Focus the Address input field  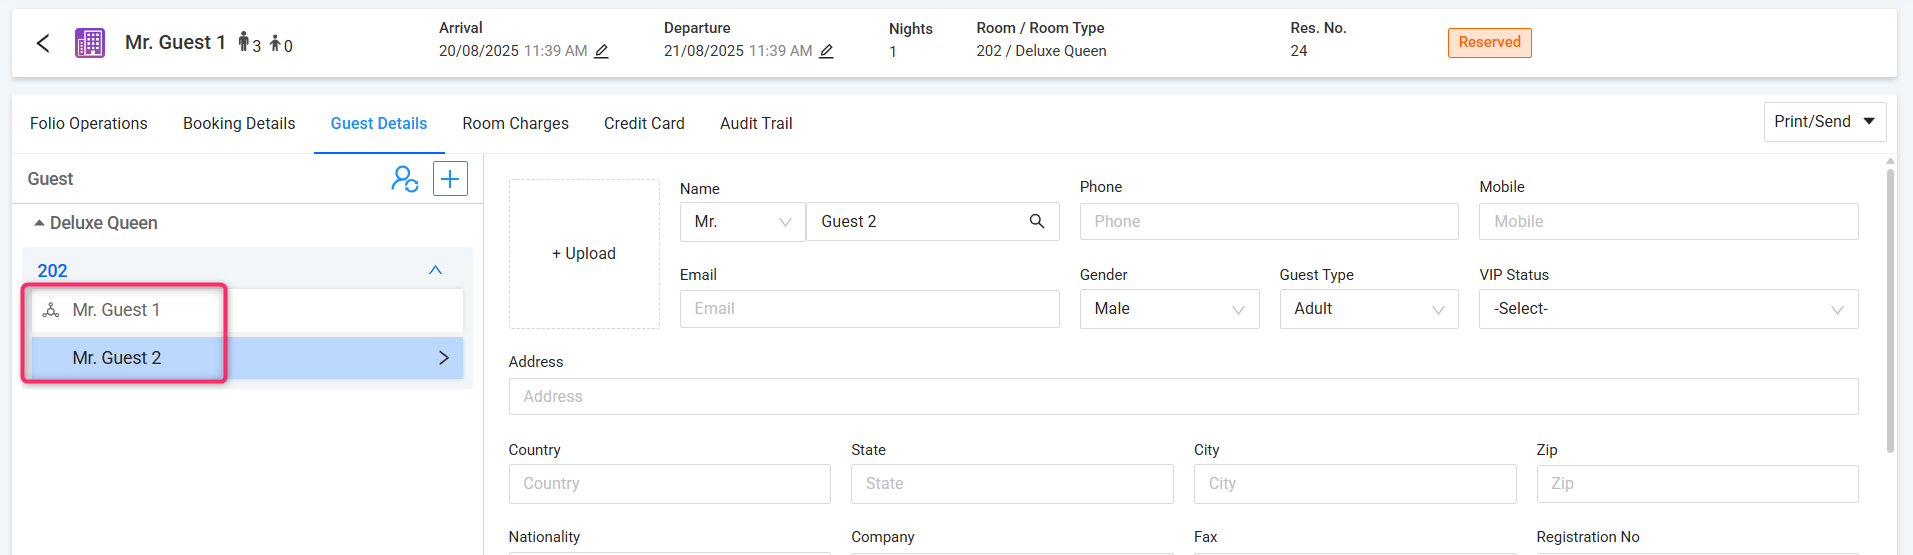pyautogui.click(x=1183, y=397)
